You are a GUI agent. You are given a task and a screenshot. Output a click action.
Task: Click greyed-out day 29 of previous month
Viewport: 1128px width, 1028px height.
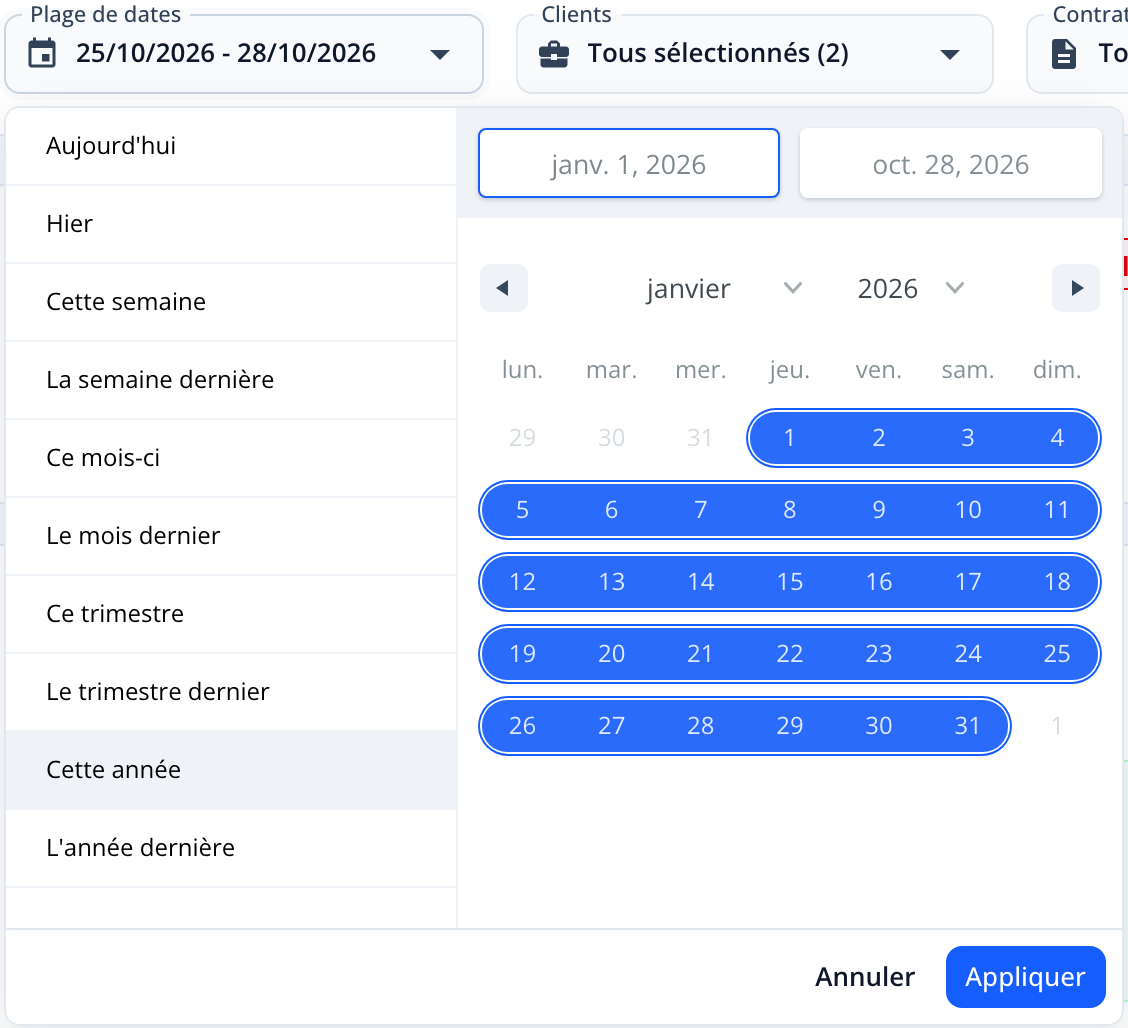522,438
